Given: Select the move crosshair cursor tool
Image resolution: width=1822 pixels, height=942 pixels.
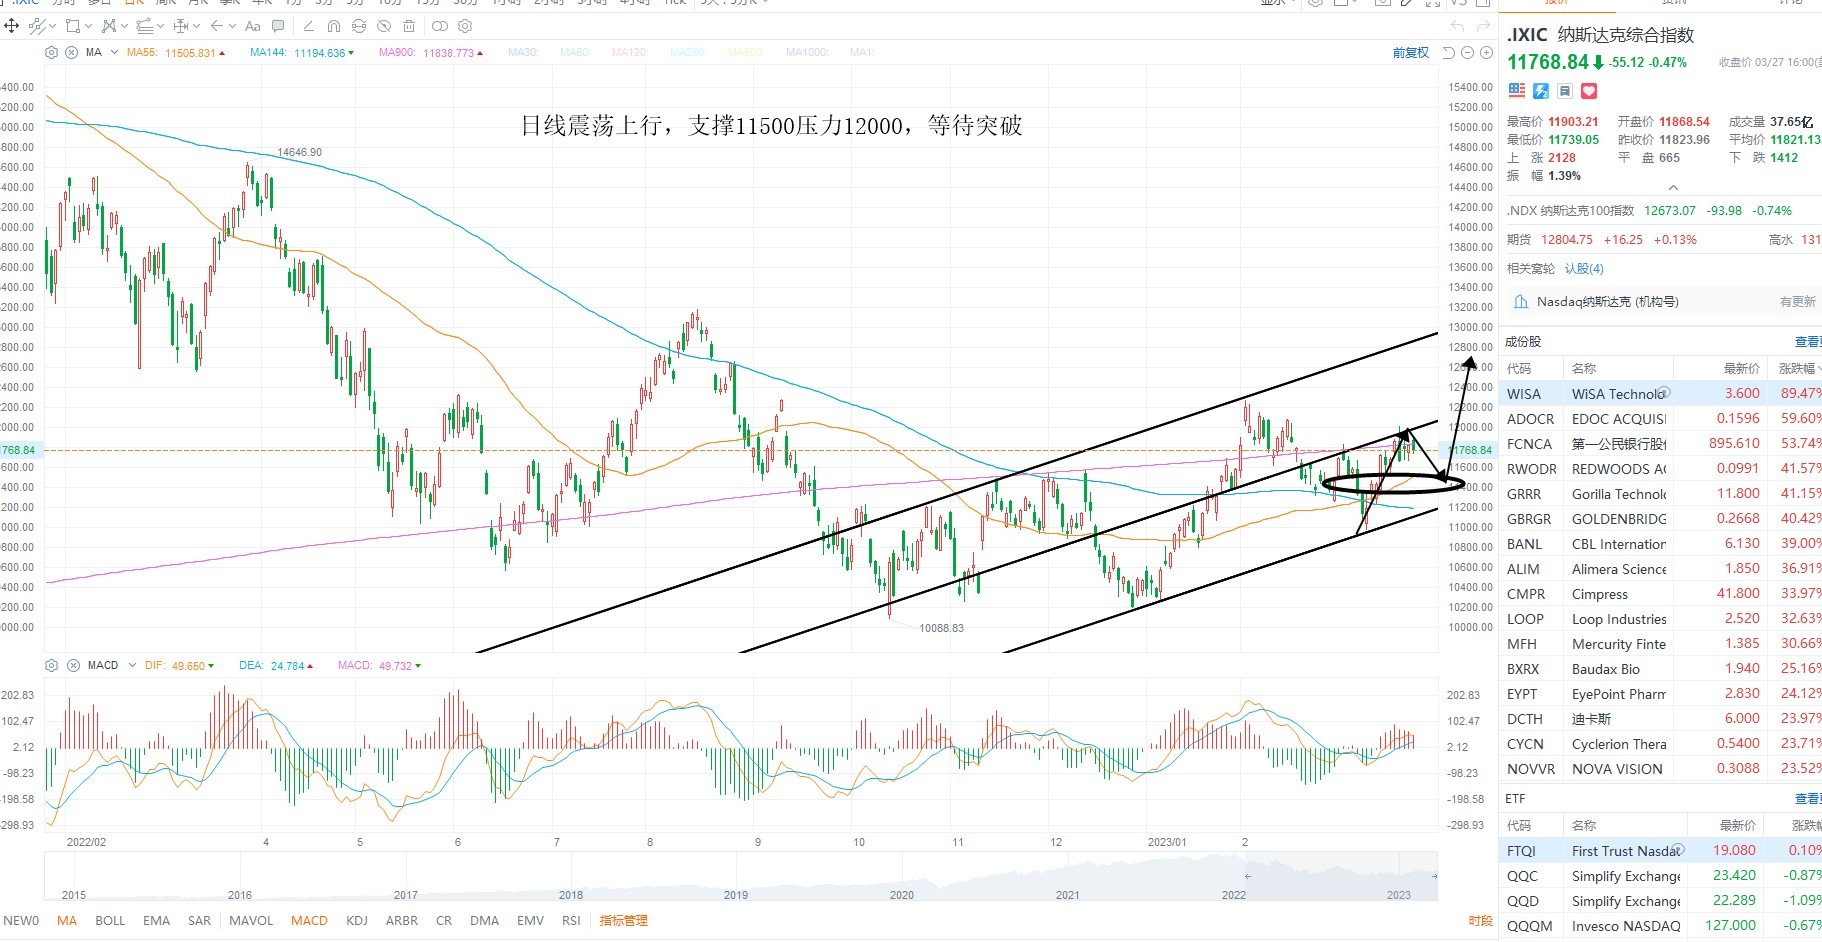Looking at the screenshot, I should point(12,26).
